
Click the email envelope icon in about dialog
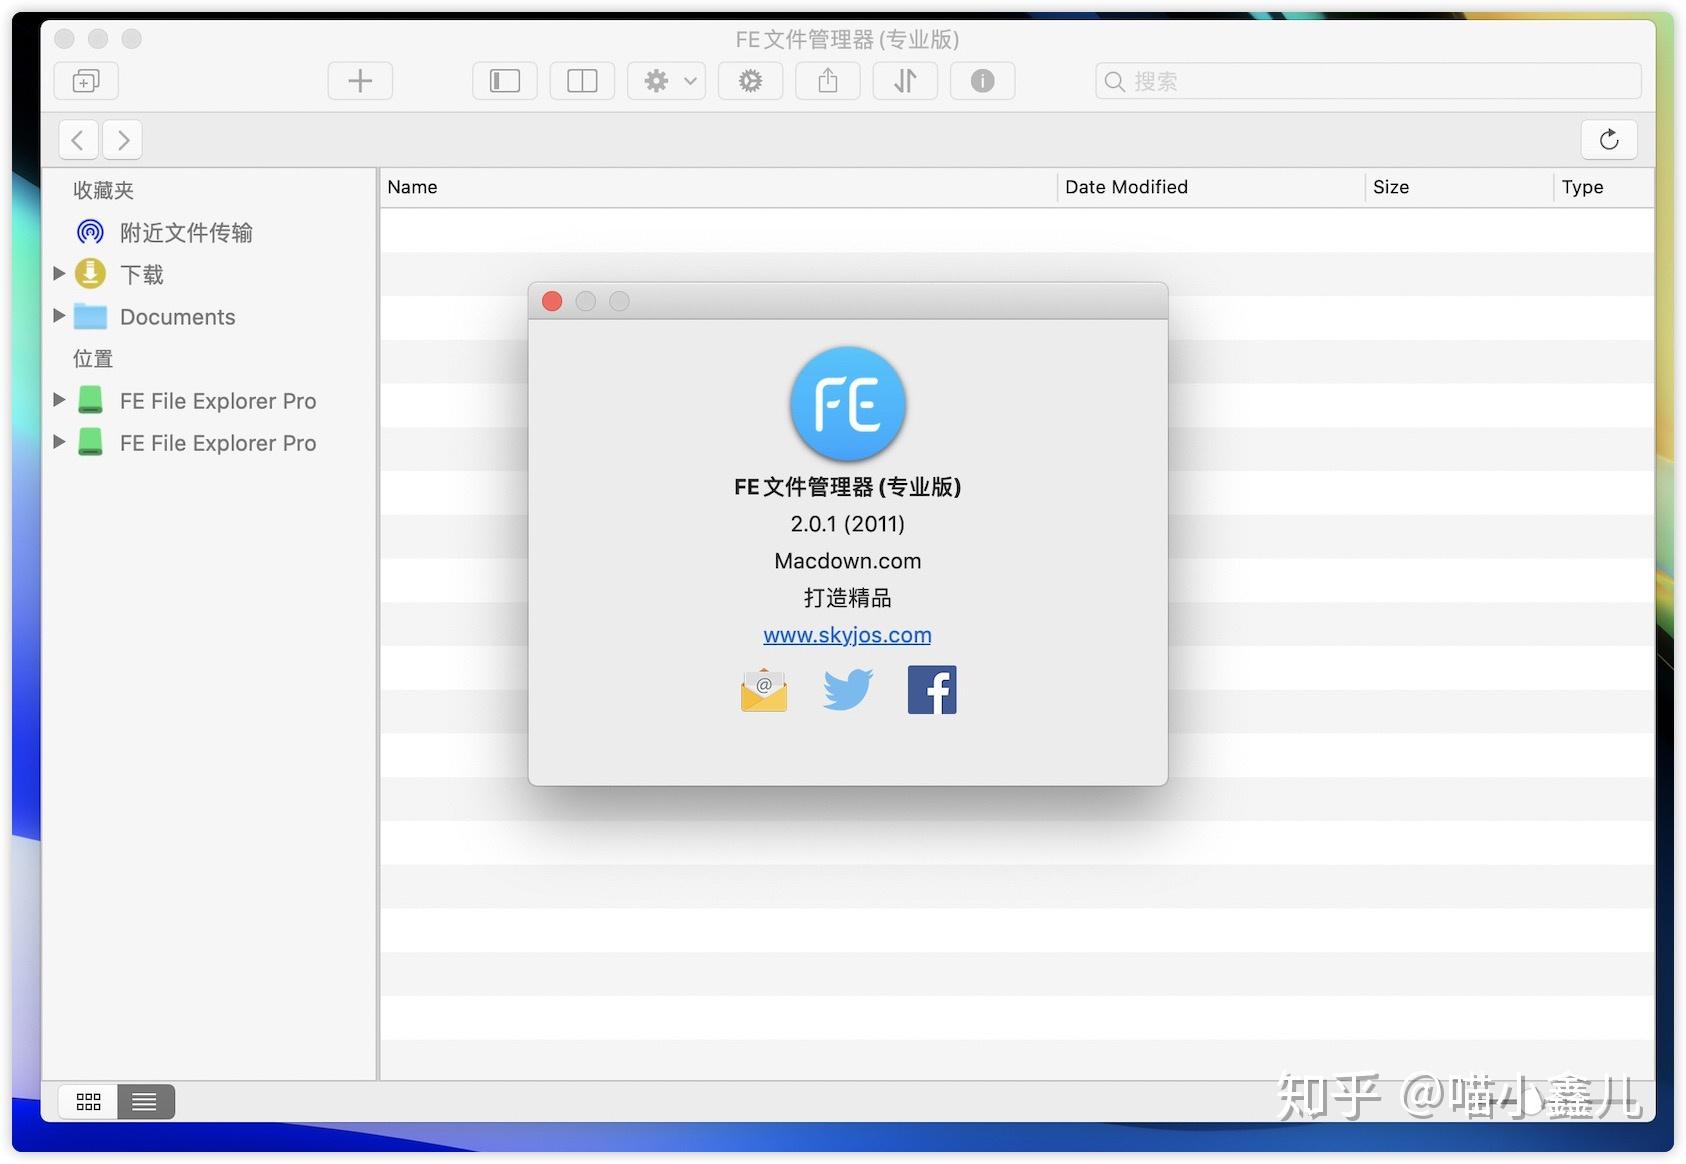click(764, 689)
